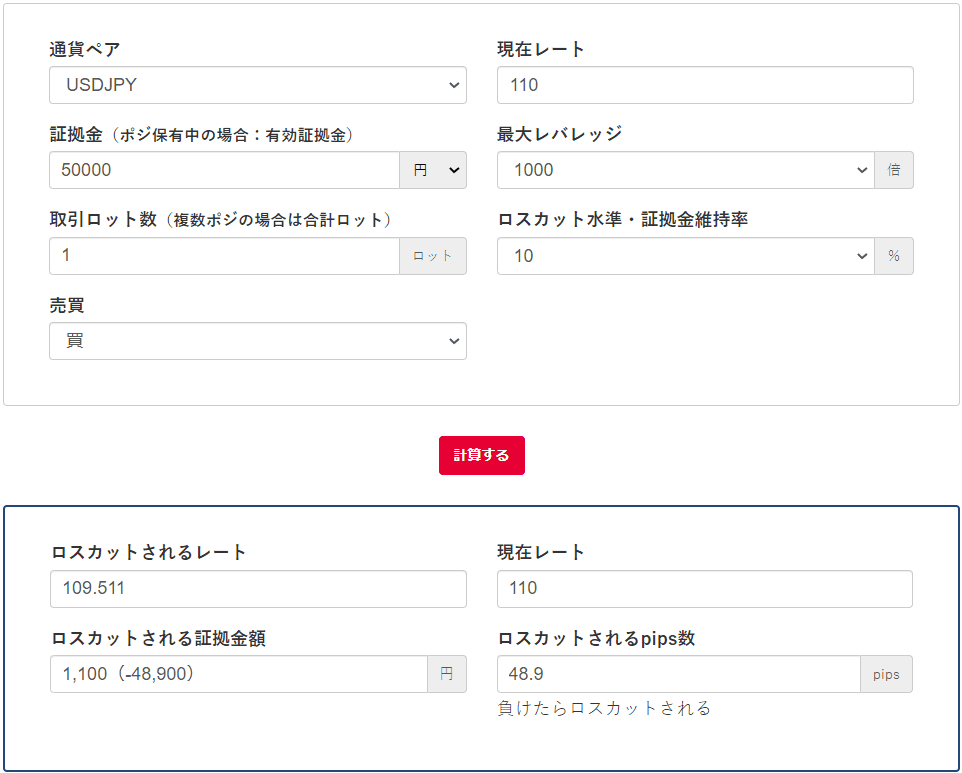The image size is (962, 773).
Task: Expand the 最大レバレッジ dropdown showing 1000
Action: [685, 170]
